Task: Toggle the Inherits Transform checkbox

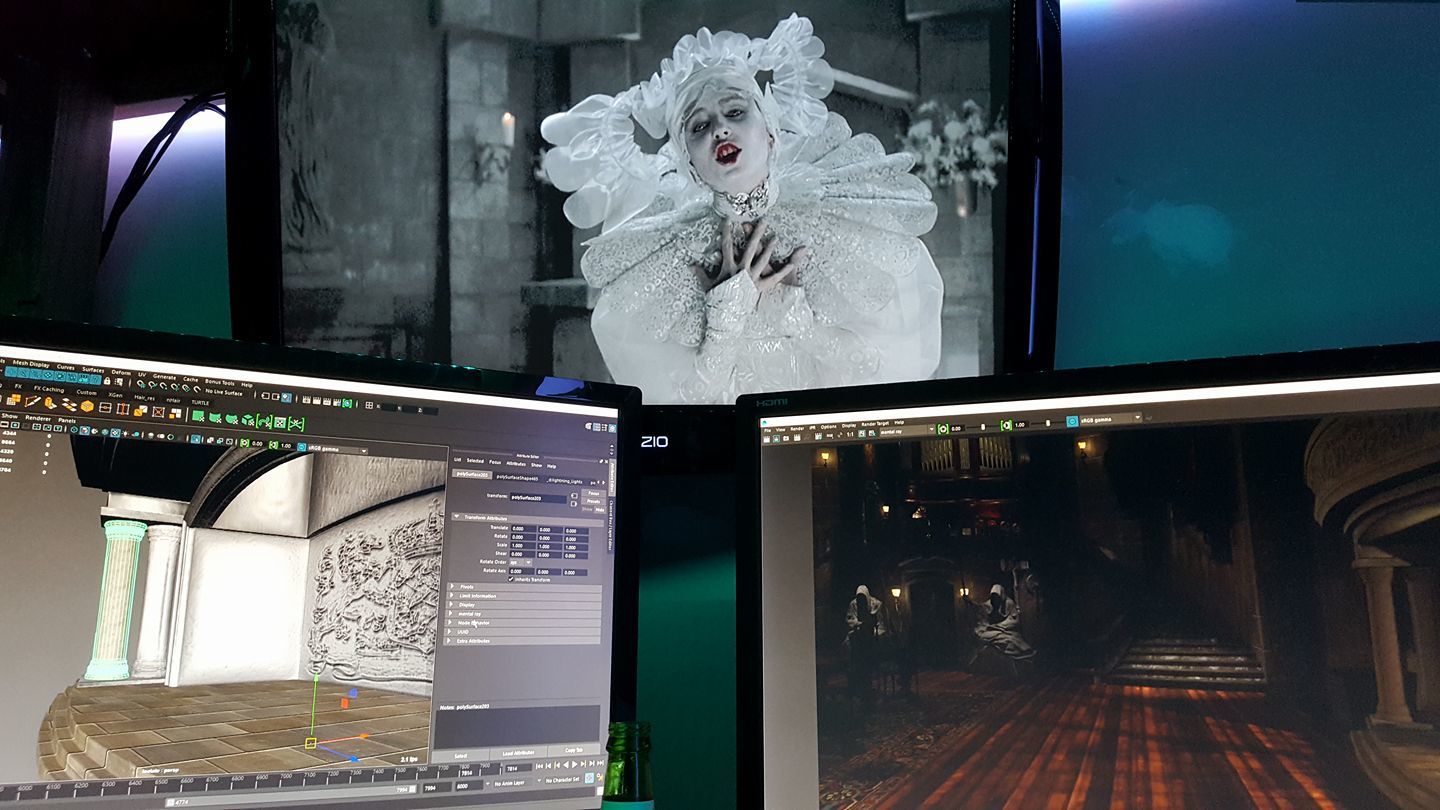Action: (x=512, y=579)
